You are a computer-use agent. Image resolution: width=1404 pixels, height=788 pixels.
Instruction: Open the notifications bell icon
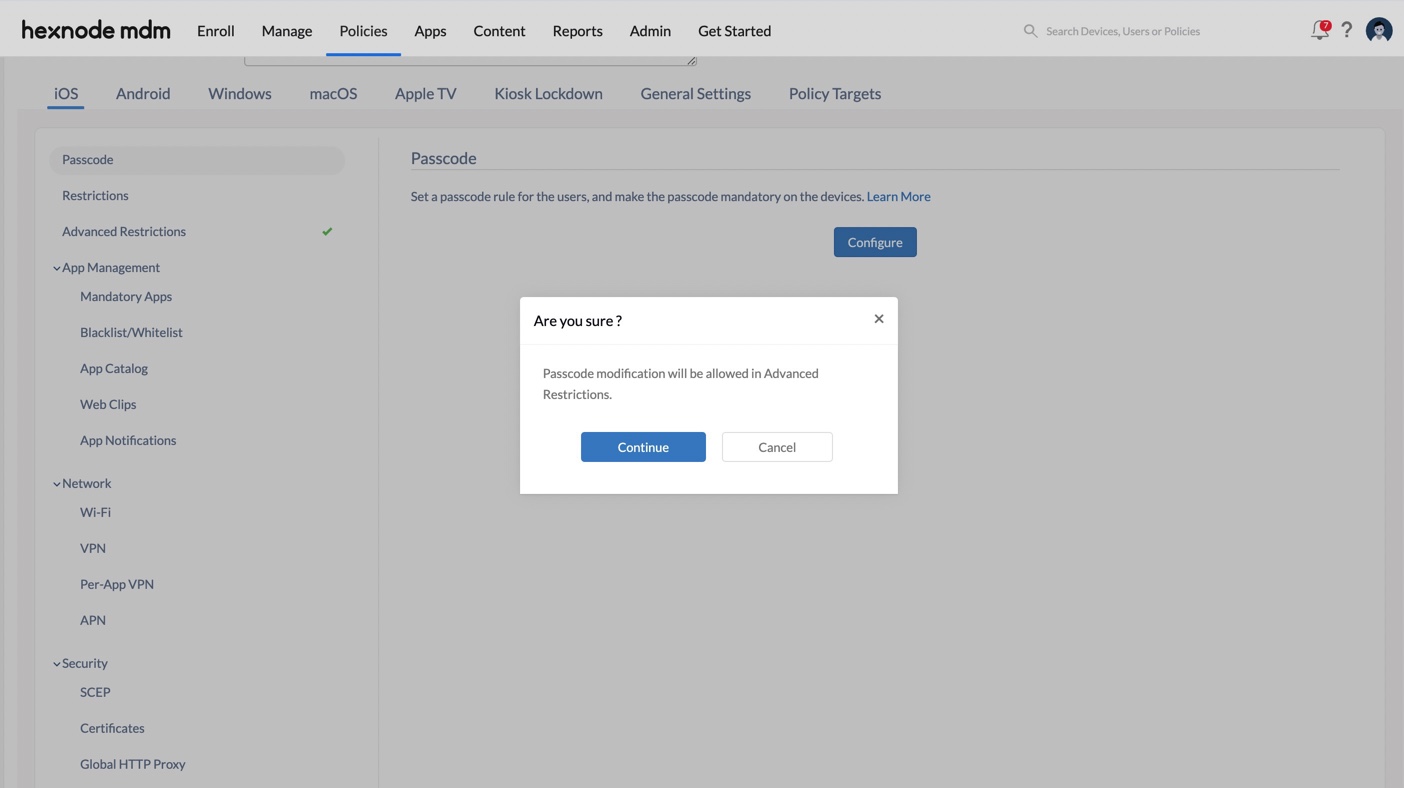pos(1318,31)
